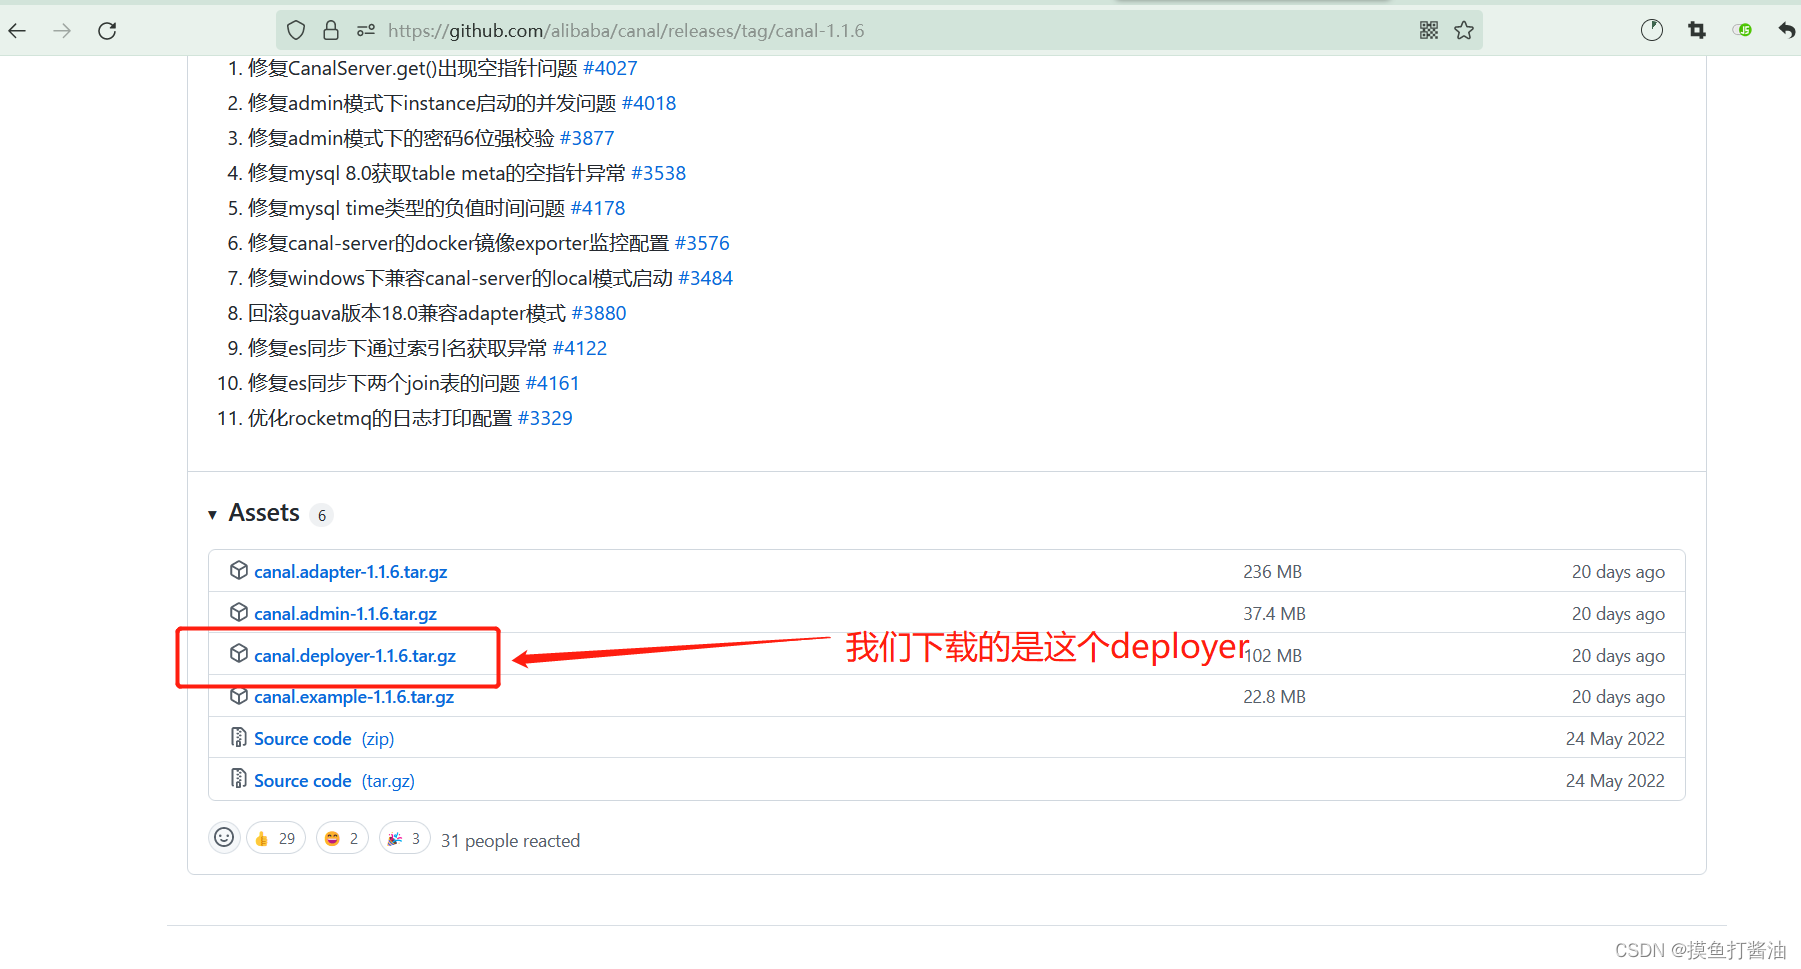Open issue #4027 link

tap(610, 68)
